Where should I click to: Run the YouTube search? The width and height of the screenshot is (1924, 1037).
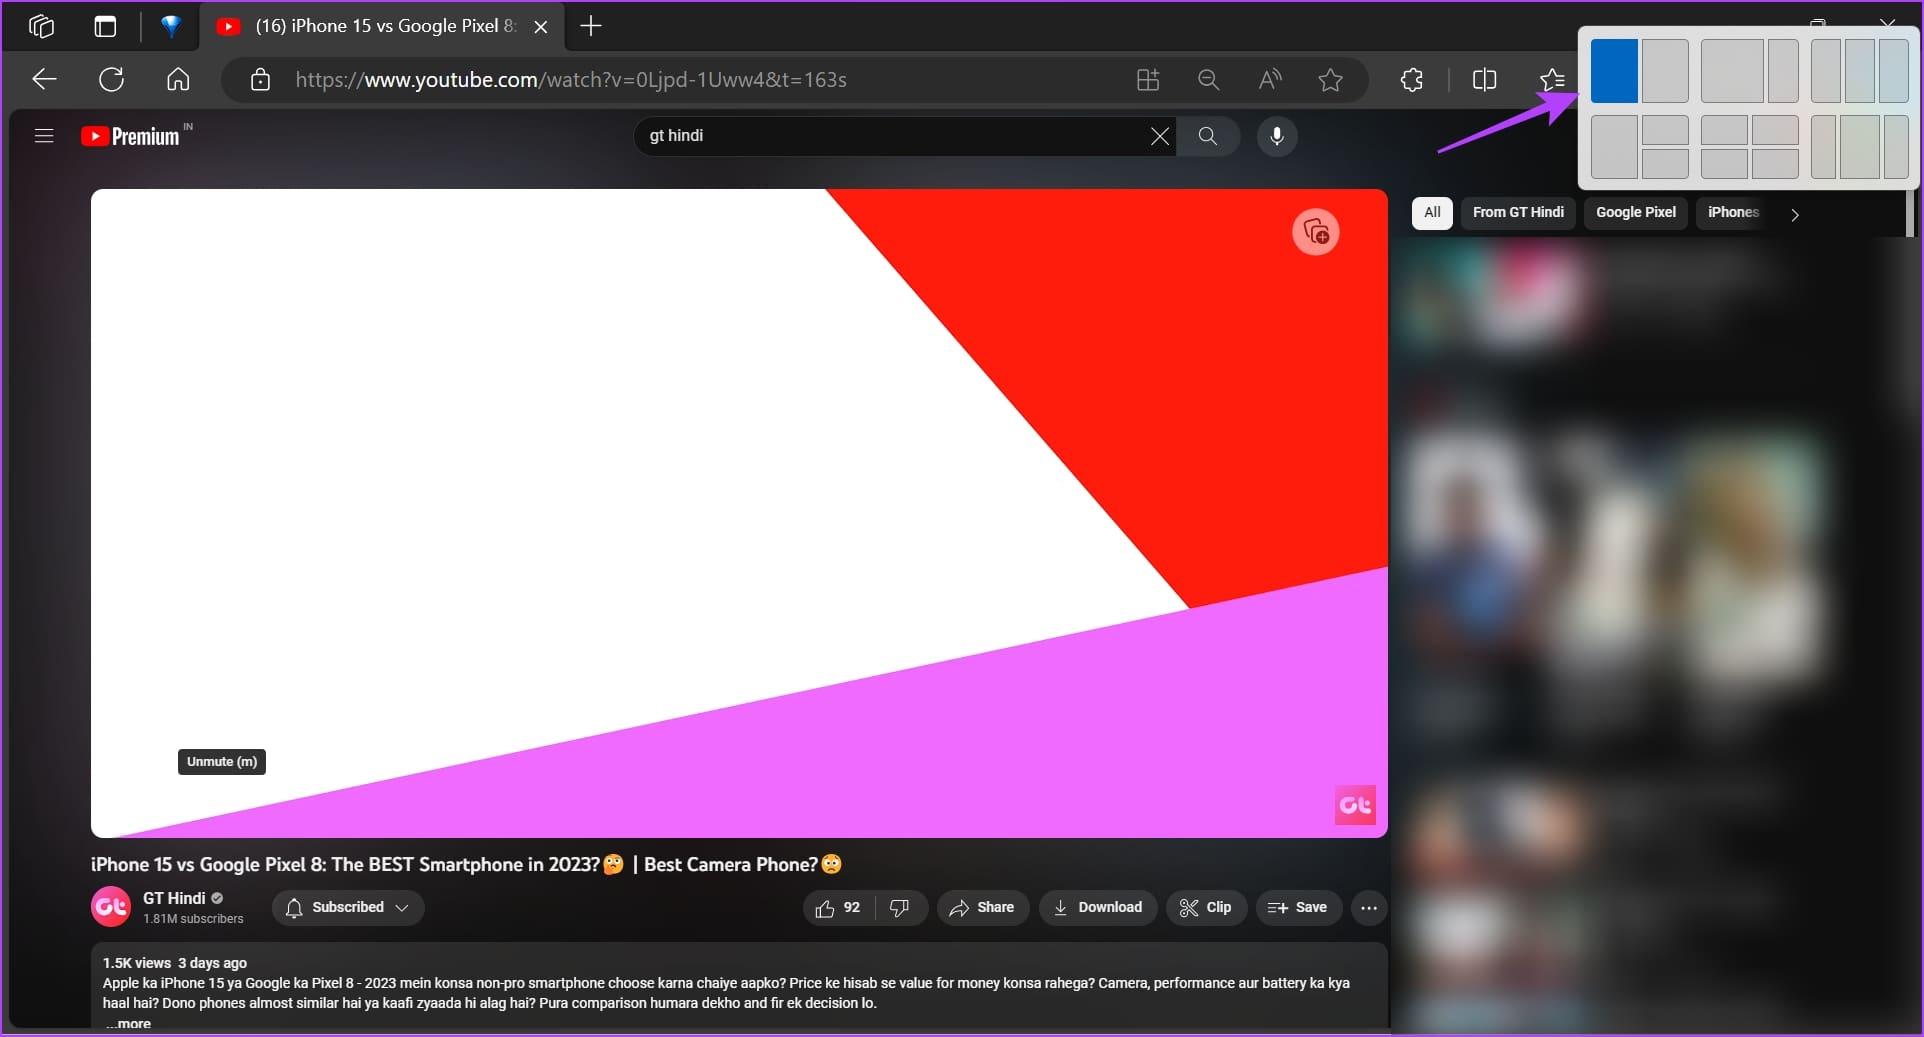tap(1208, 136)
